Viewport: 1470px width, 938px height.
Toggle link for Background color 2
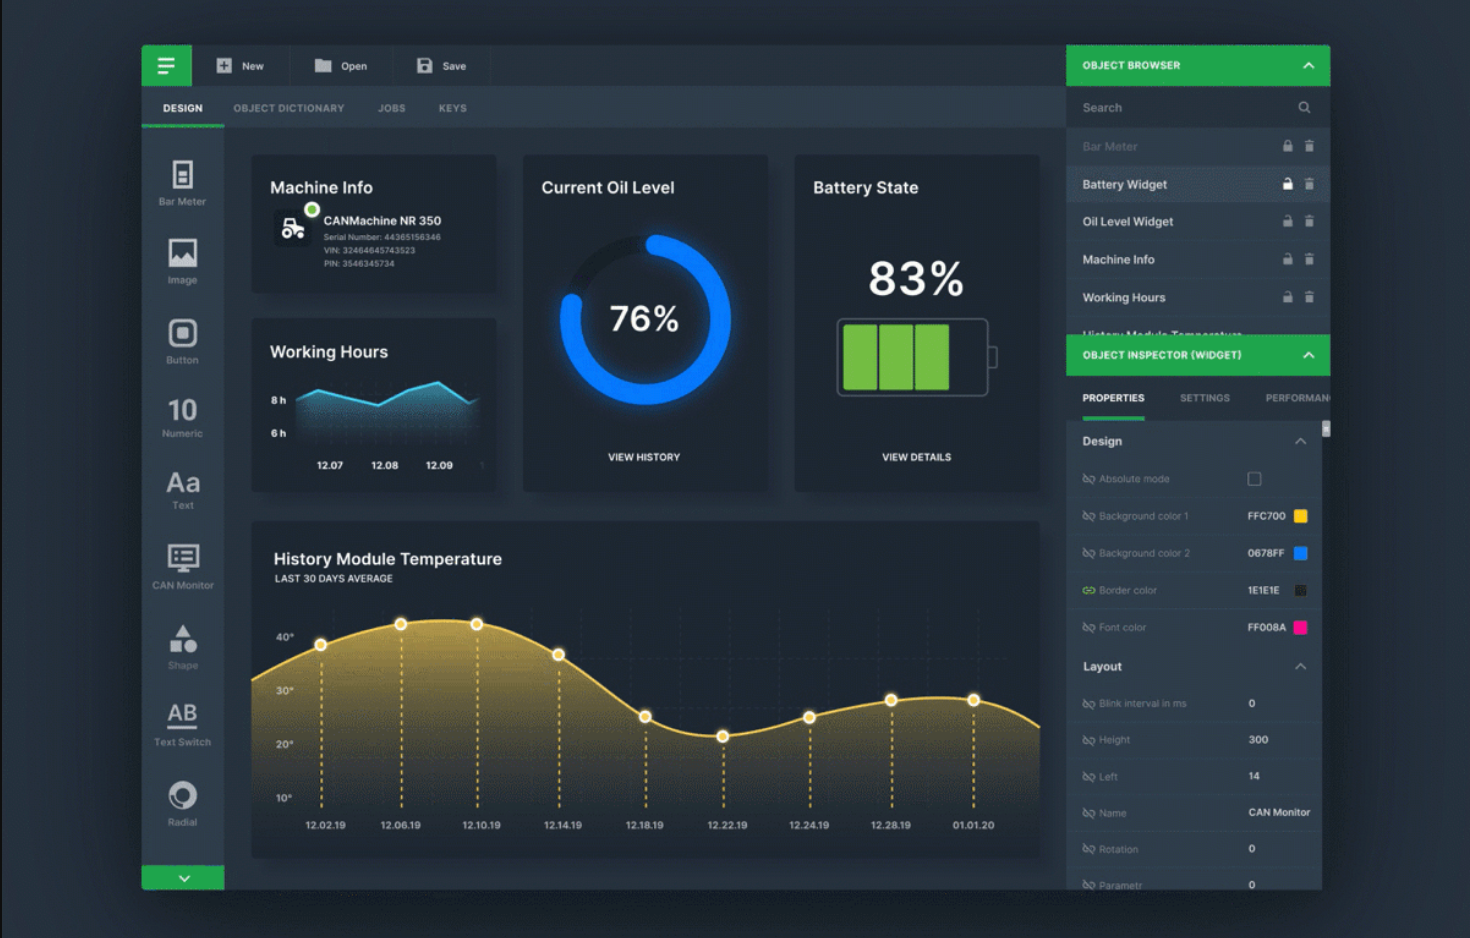pos(1088,553)
